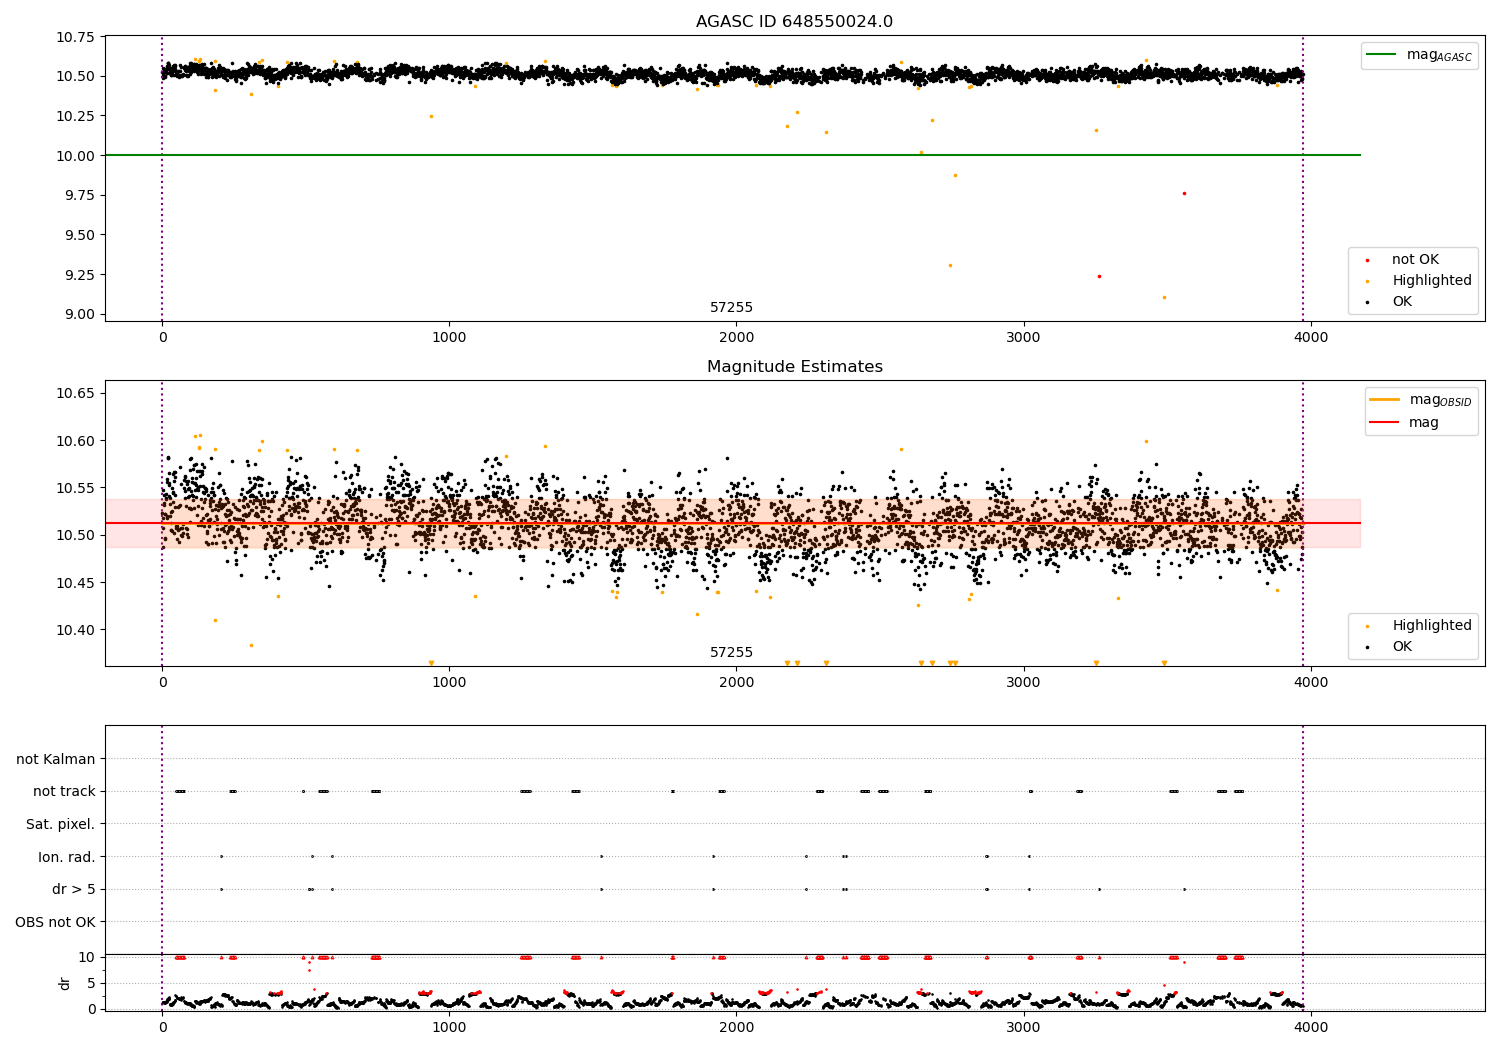This screenshot has width=1500, height=1050.
Task: Click the 'Magnitude Estimates' plot title
Action: point(794,367)
